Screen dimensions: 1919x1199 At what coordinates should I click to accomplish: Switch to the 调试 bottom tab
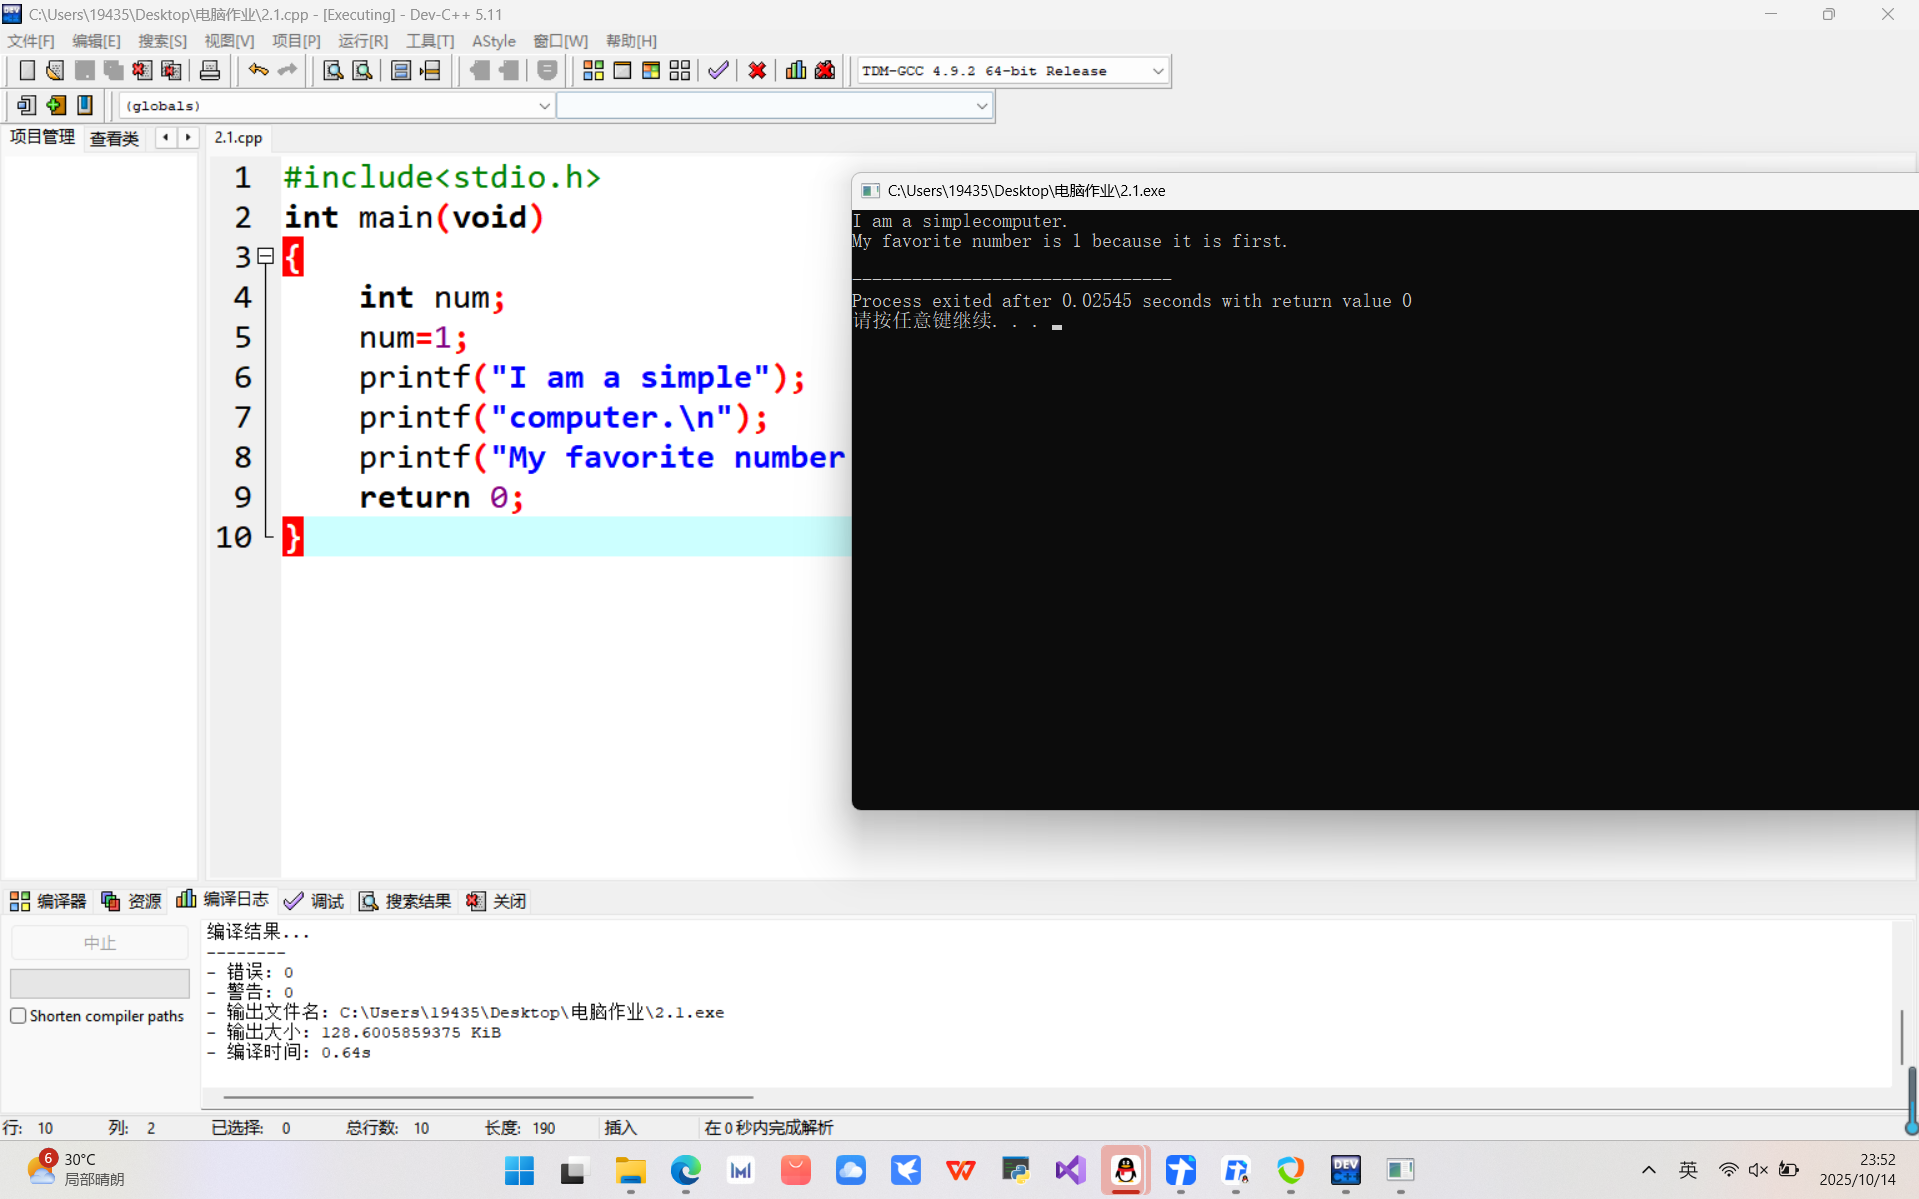coord(314,901)
